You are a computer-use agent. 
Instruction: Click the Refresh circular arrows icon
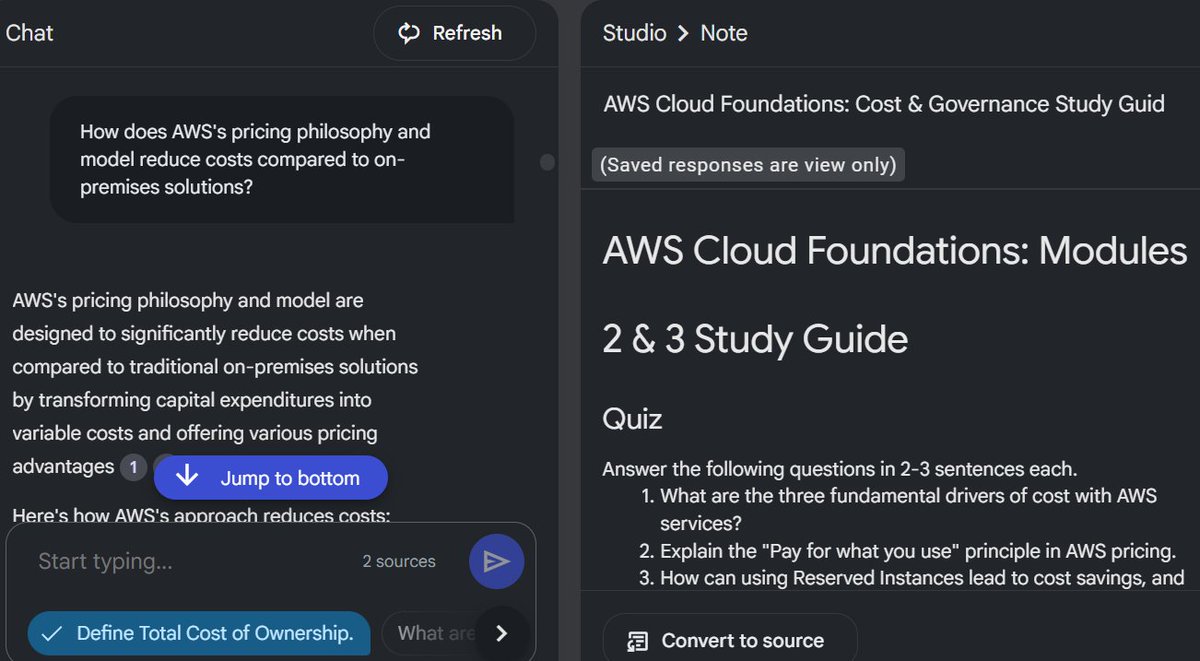(409, 34)
